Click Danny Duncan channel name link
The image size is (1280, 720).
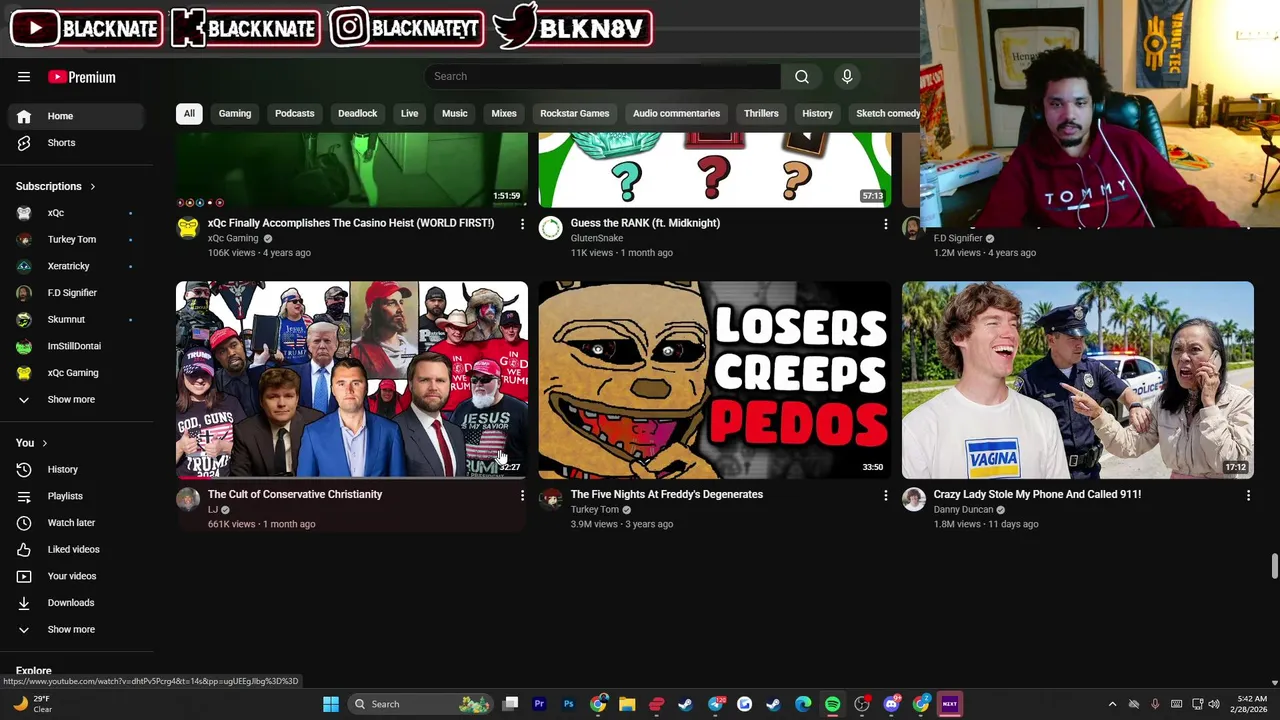[963, 510]
